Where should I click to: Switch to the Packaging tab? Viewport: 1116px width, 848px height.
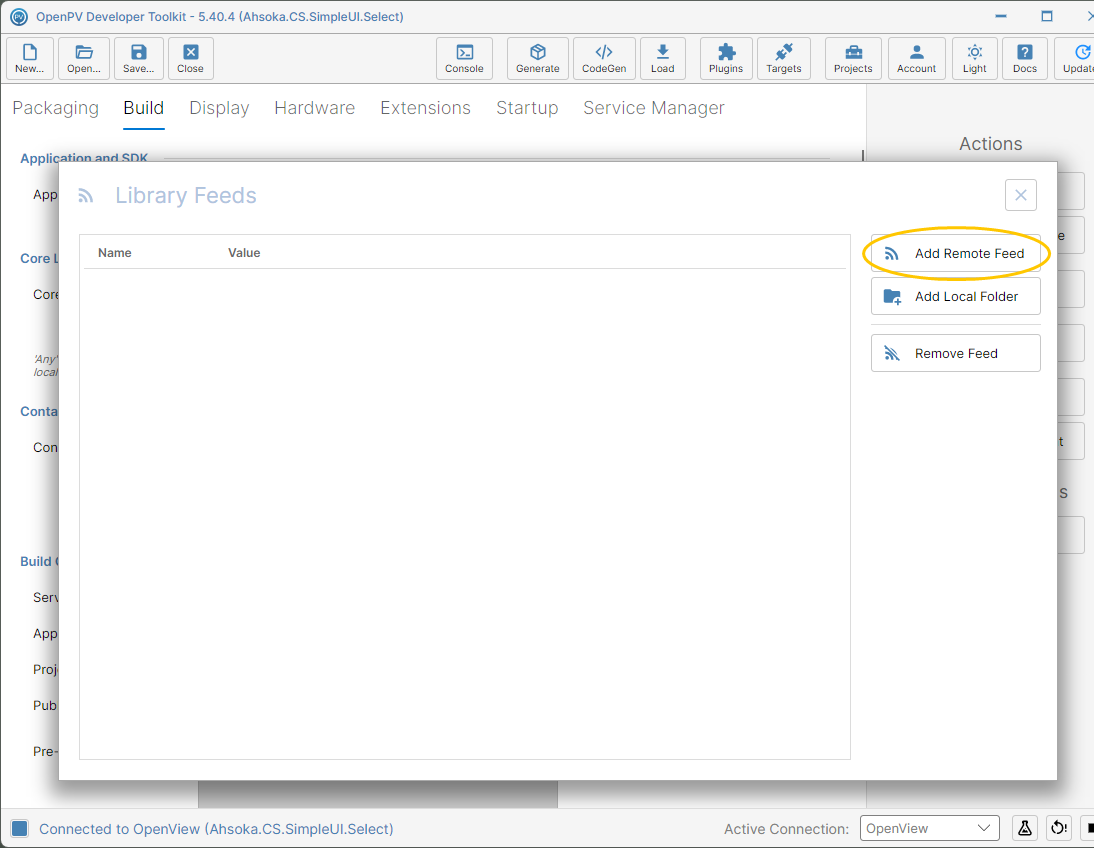tap(56, 108)
